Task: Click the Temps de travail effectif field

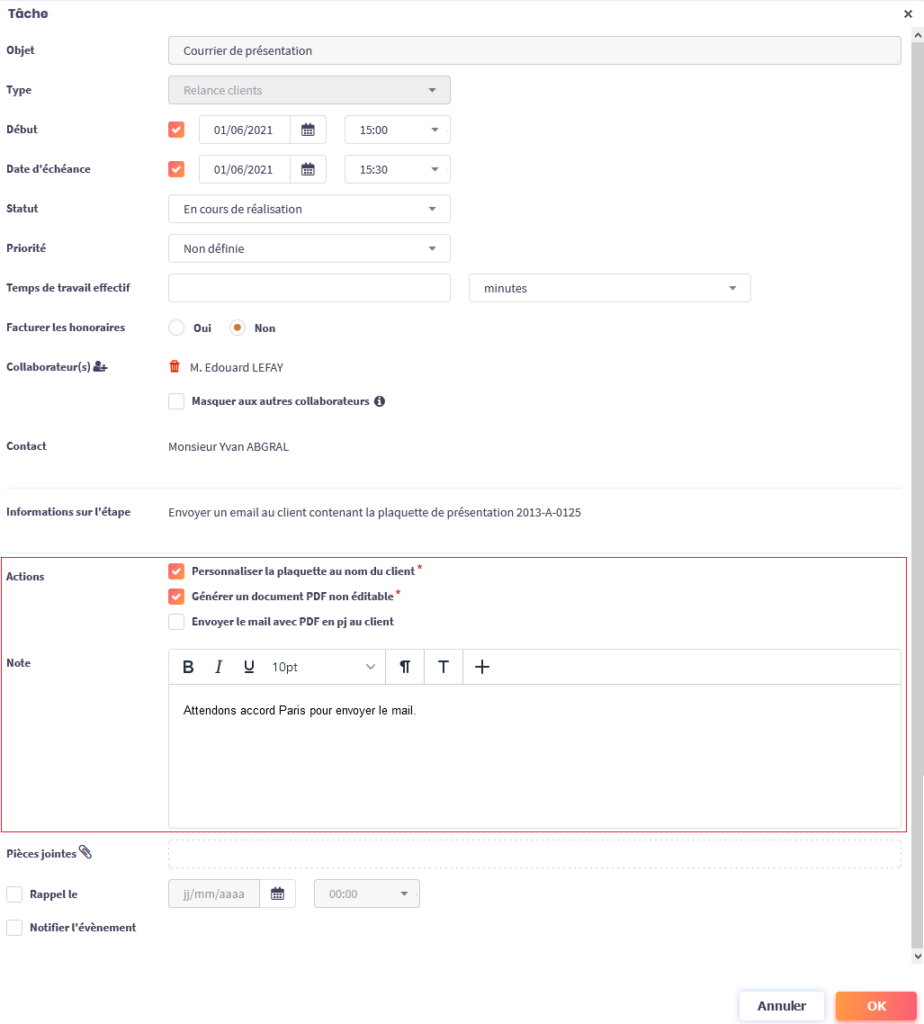Action: 309,288
